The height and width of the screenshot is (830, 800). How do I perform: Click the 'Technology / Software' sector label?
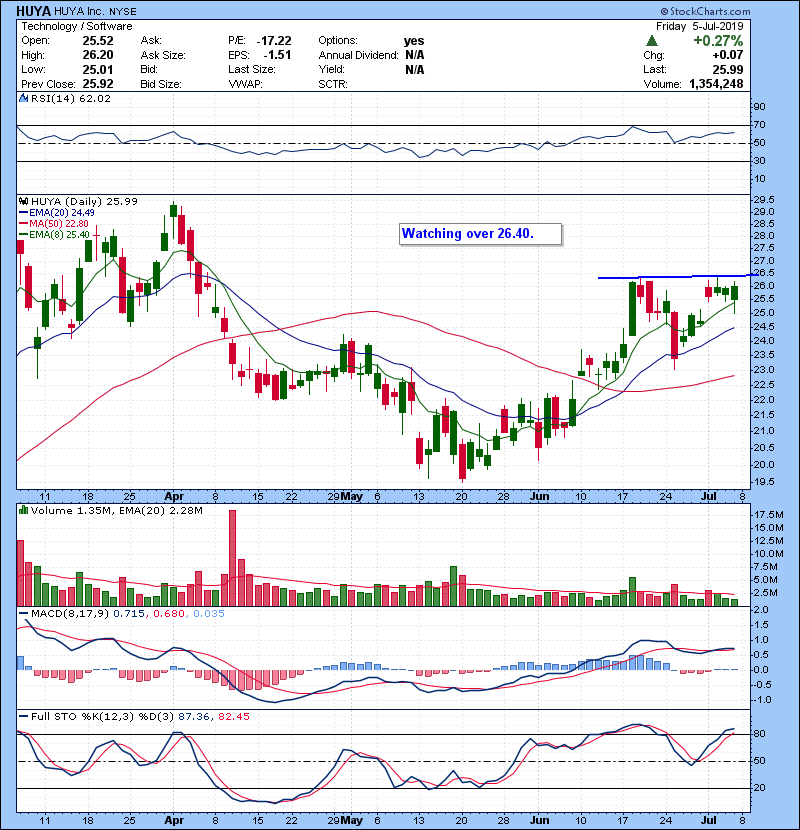pyautogui.click(x=77, y=26)
